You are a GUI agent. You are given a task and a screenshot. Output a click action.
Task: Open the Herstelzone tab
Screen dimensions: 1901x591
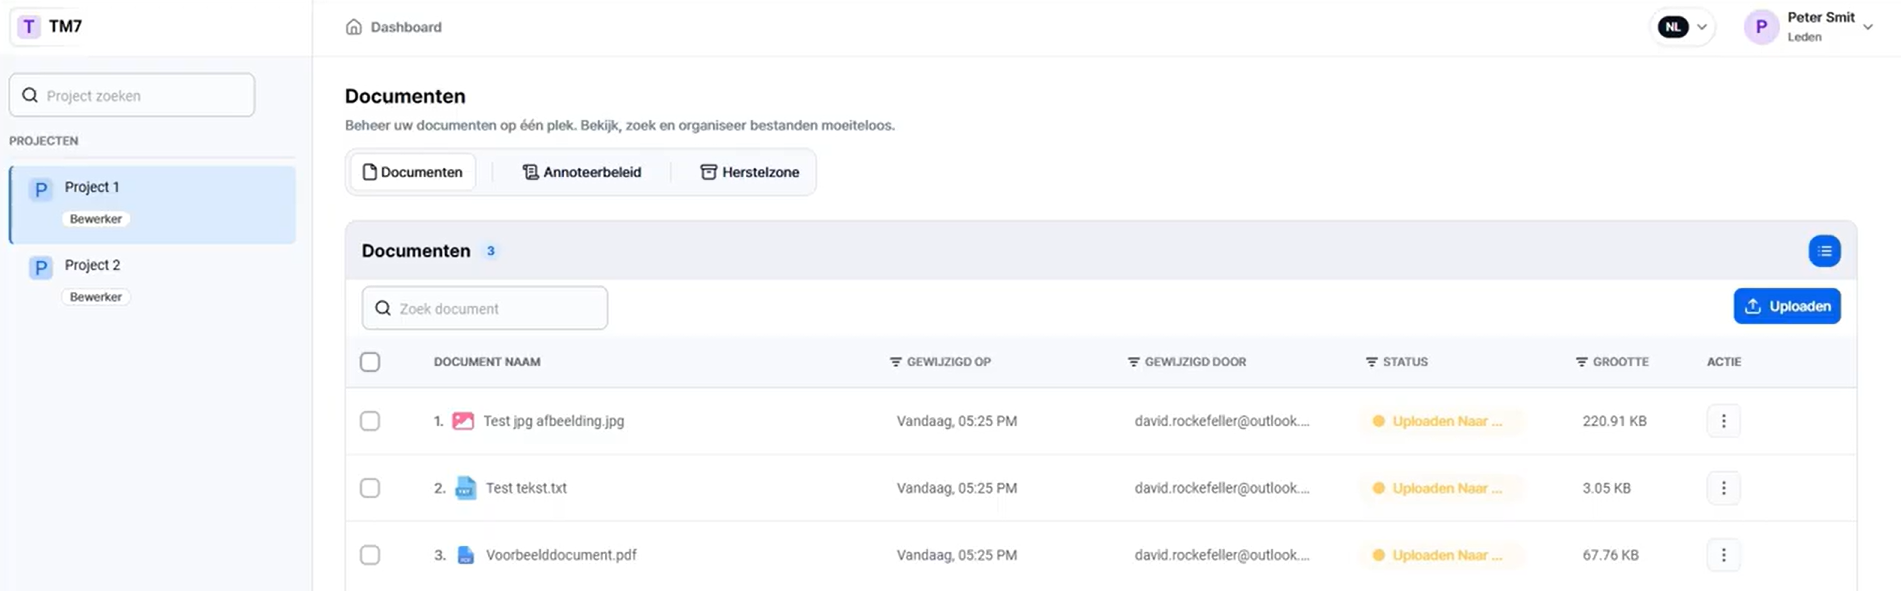749,172
